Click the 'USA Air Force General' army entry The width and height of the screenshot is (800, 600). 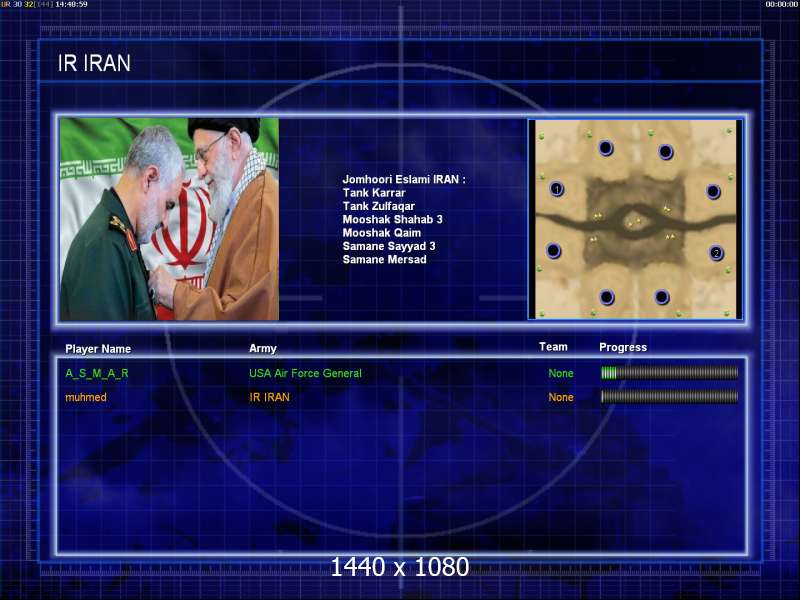(305, 373)
